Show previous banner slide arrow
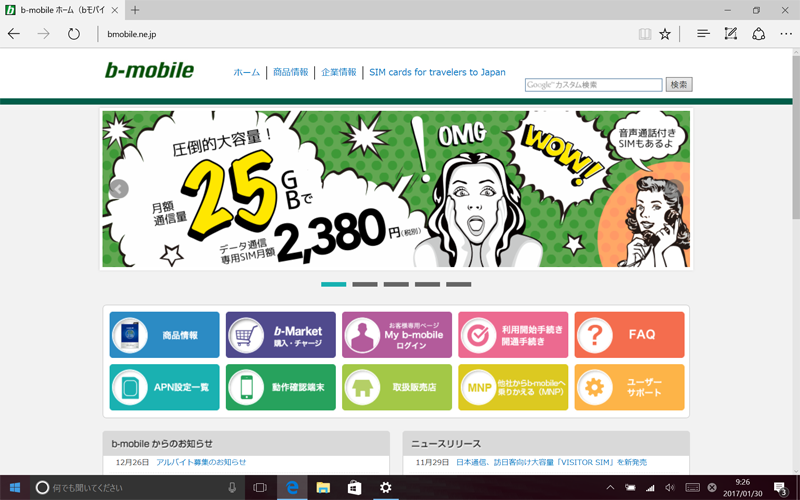Viewport: 800px width, 500px height. click(118, 189)
